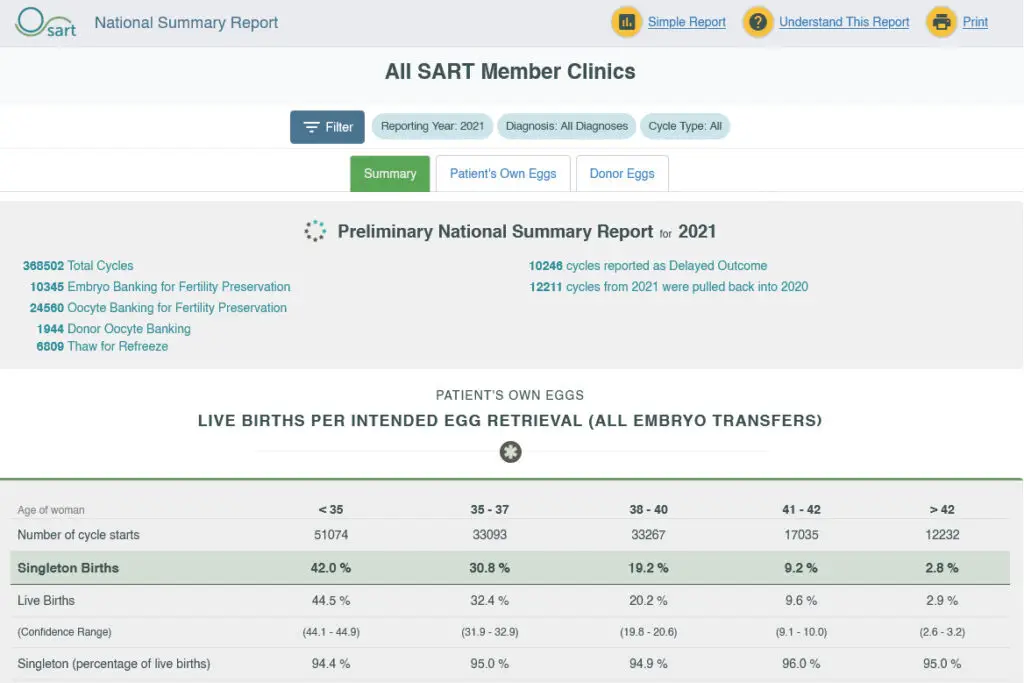This screenshot has width=1024, height=683.
Task: Select the Summary tab
Action: tap(390, 174)
